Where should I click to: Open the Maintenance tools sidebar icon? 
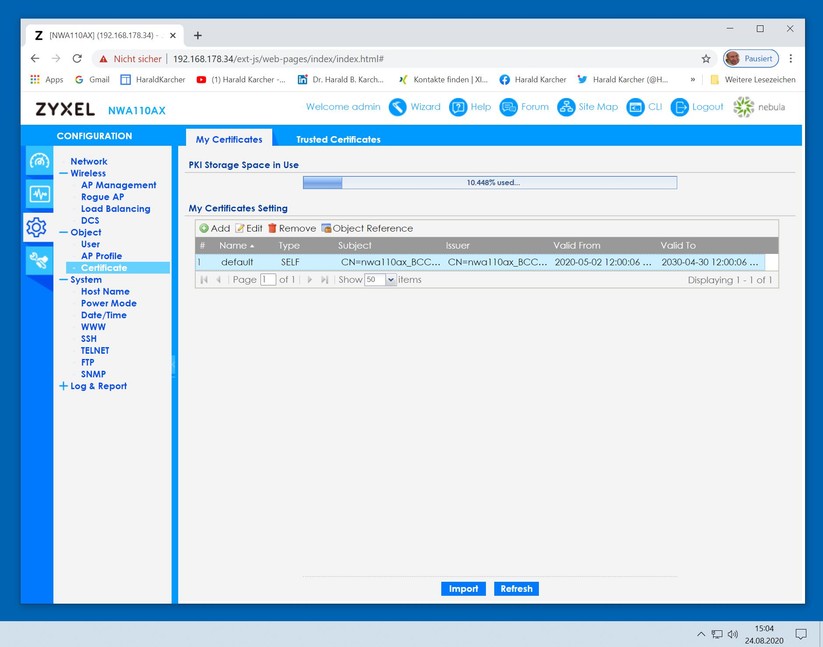(38, 261)
